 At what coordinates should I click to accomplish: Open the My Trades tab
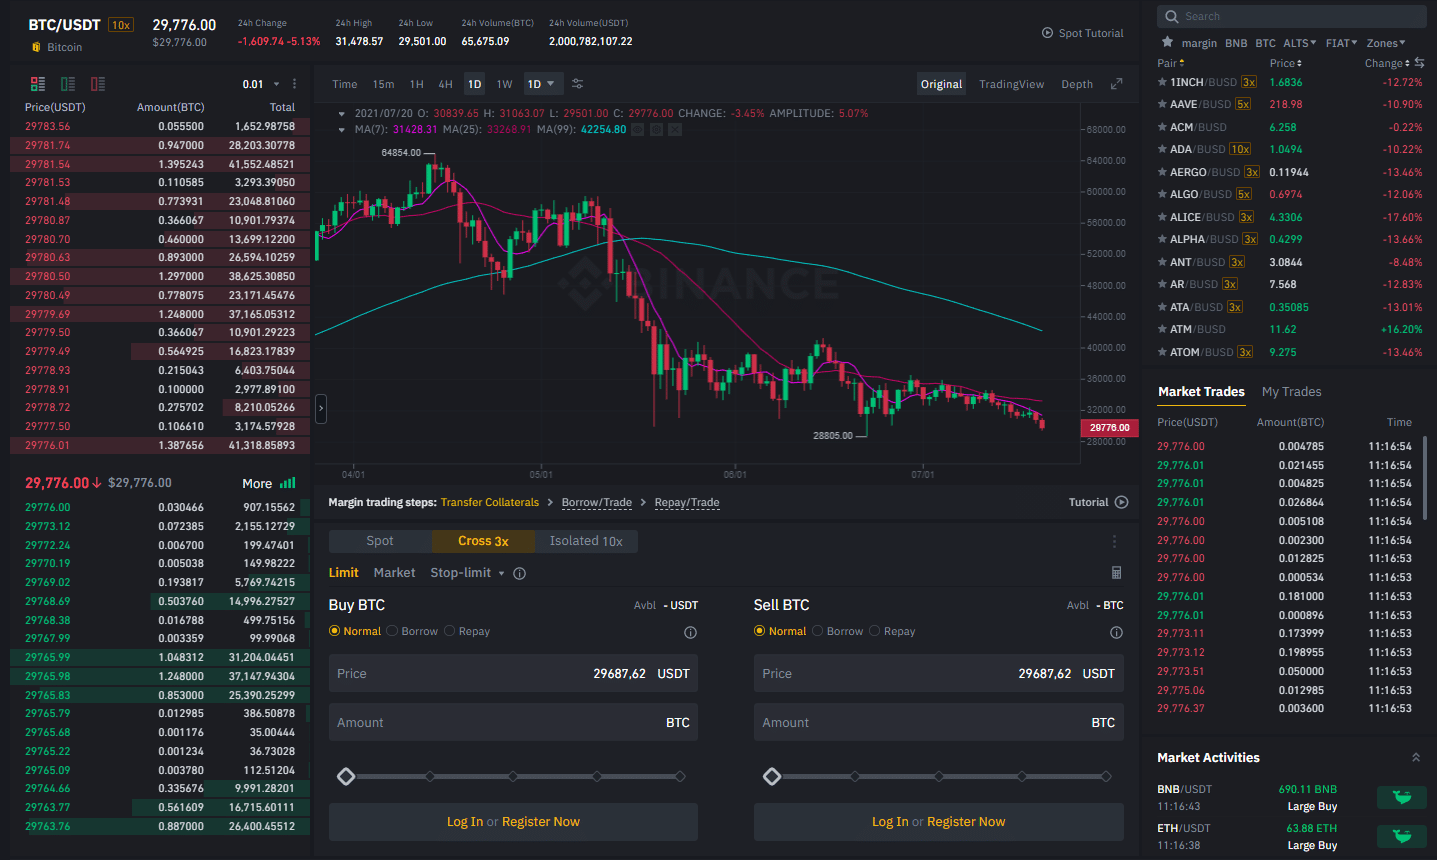1292,392
